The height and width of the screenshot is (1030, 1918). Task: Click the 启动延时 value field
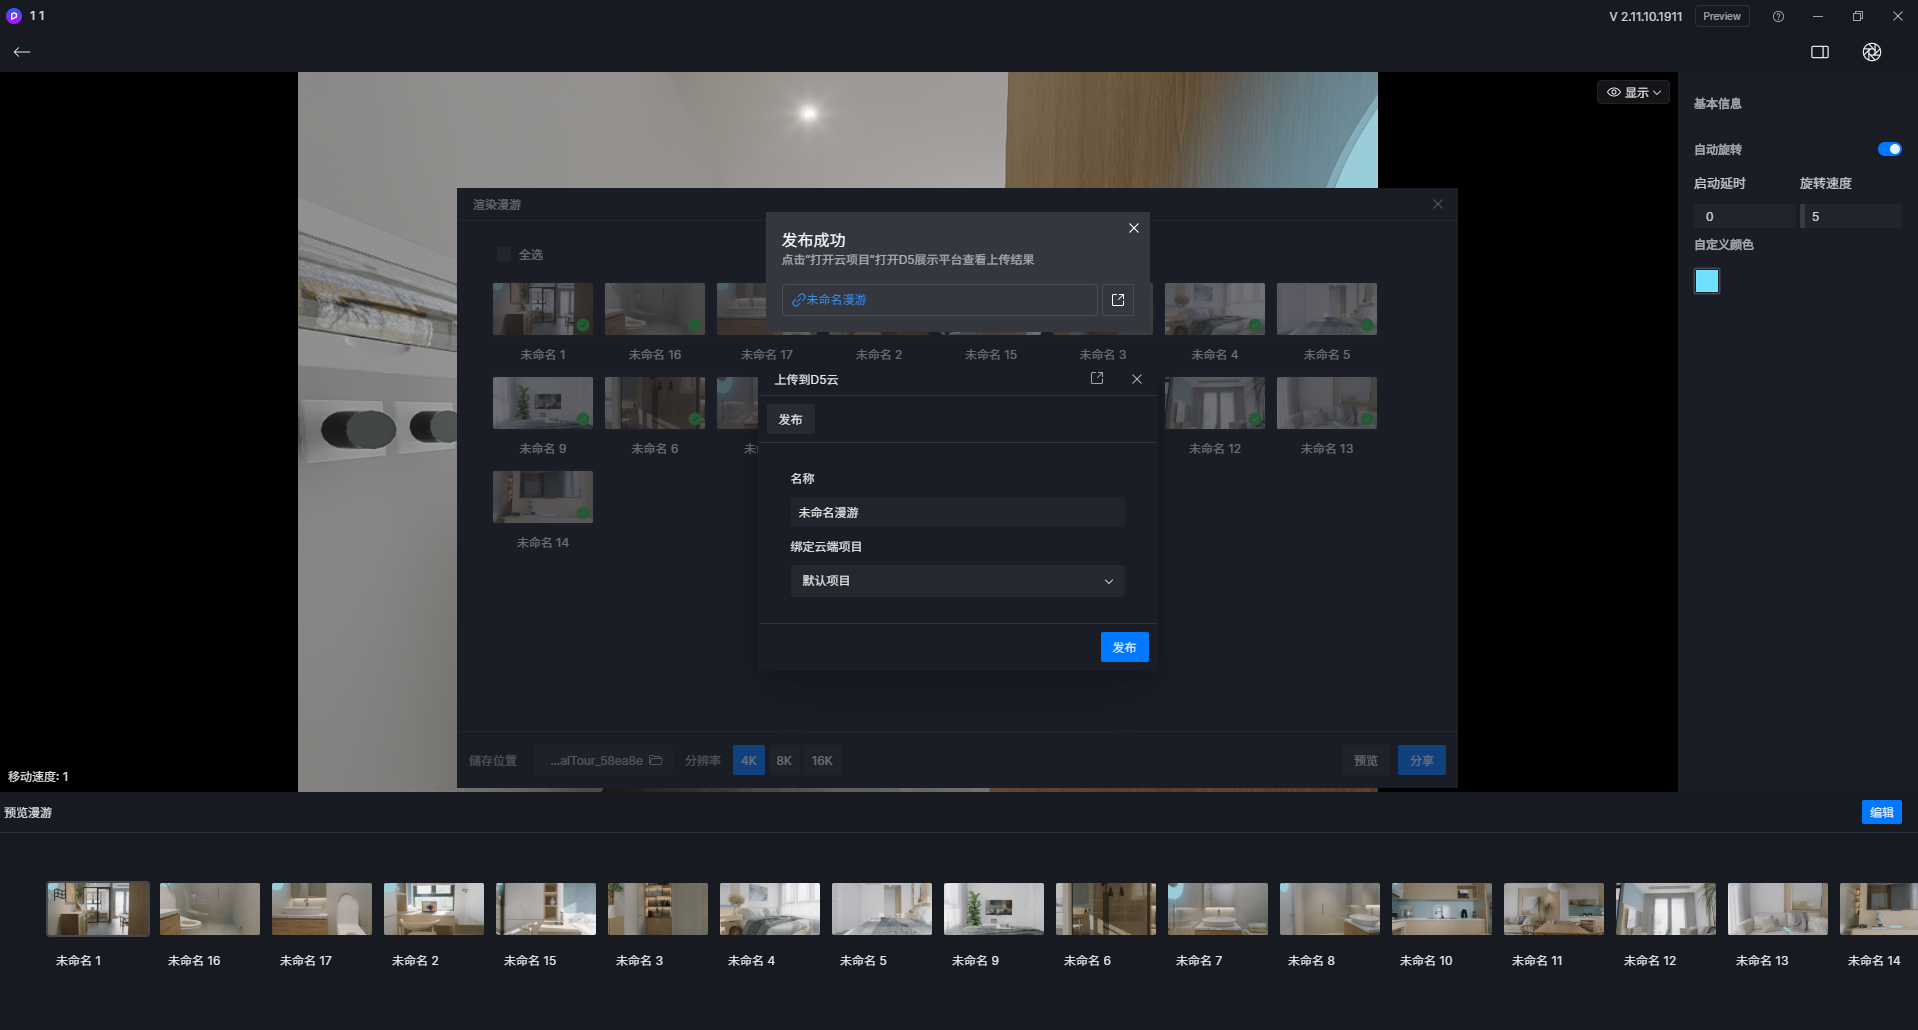(x=1744, y=216)
